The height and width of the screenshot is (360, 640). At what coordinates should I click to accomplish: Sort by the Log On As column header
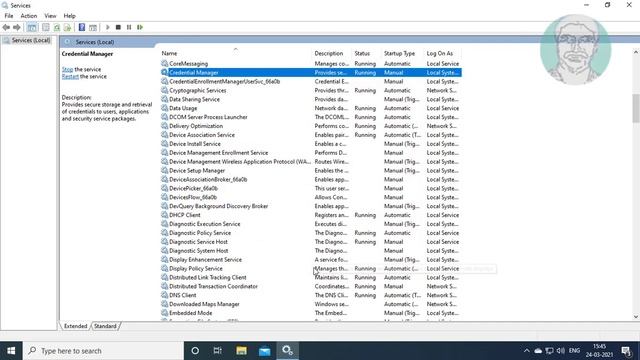coord(443,53)
